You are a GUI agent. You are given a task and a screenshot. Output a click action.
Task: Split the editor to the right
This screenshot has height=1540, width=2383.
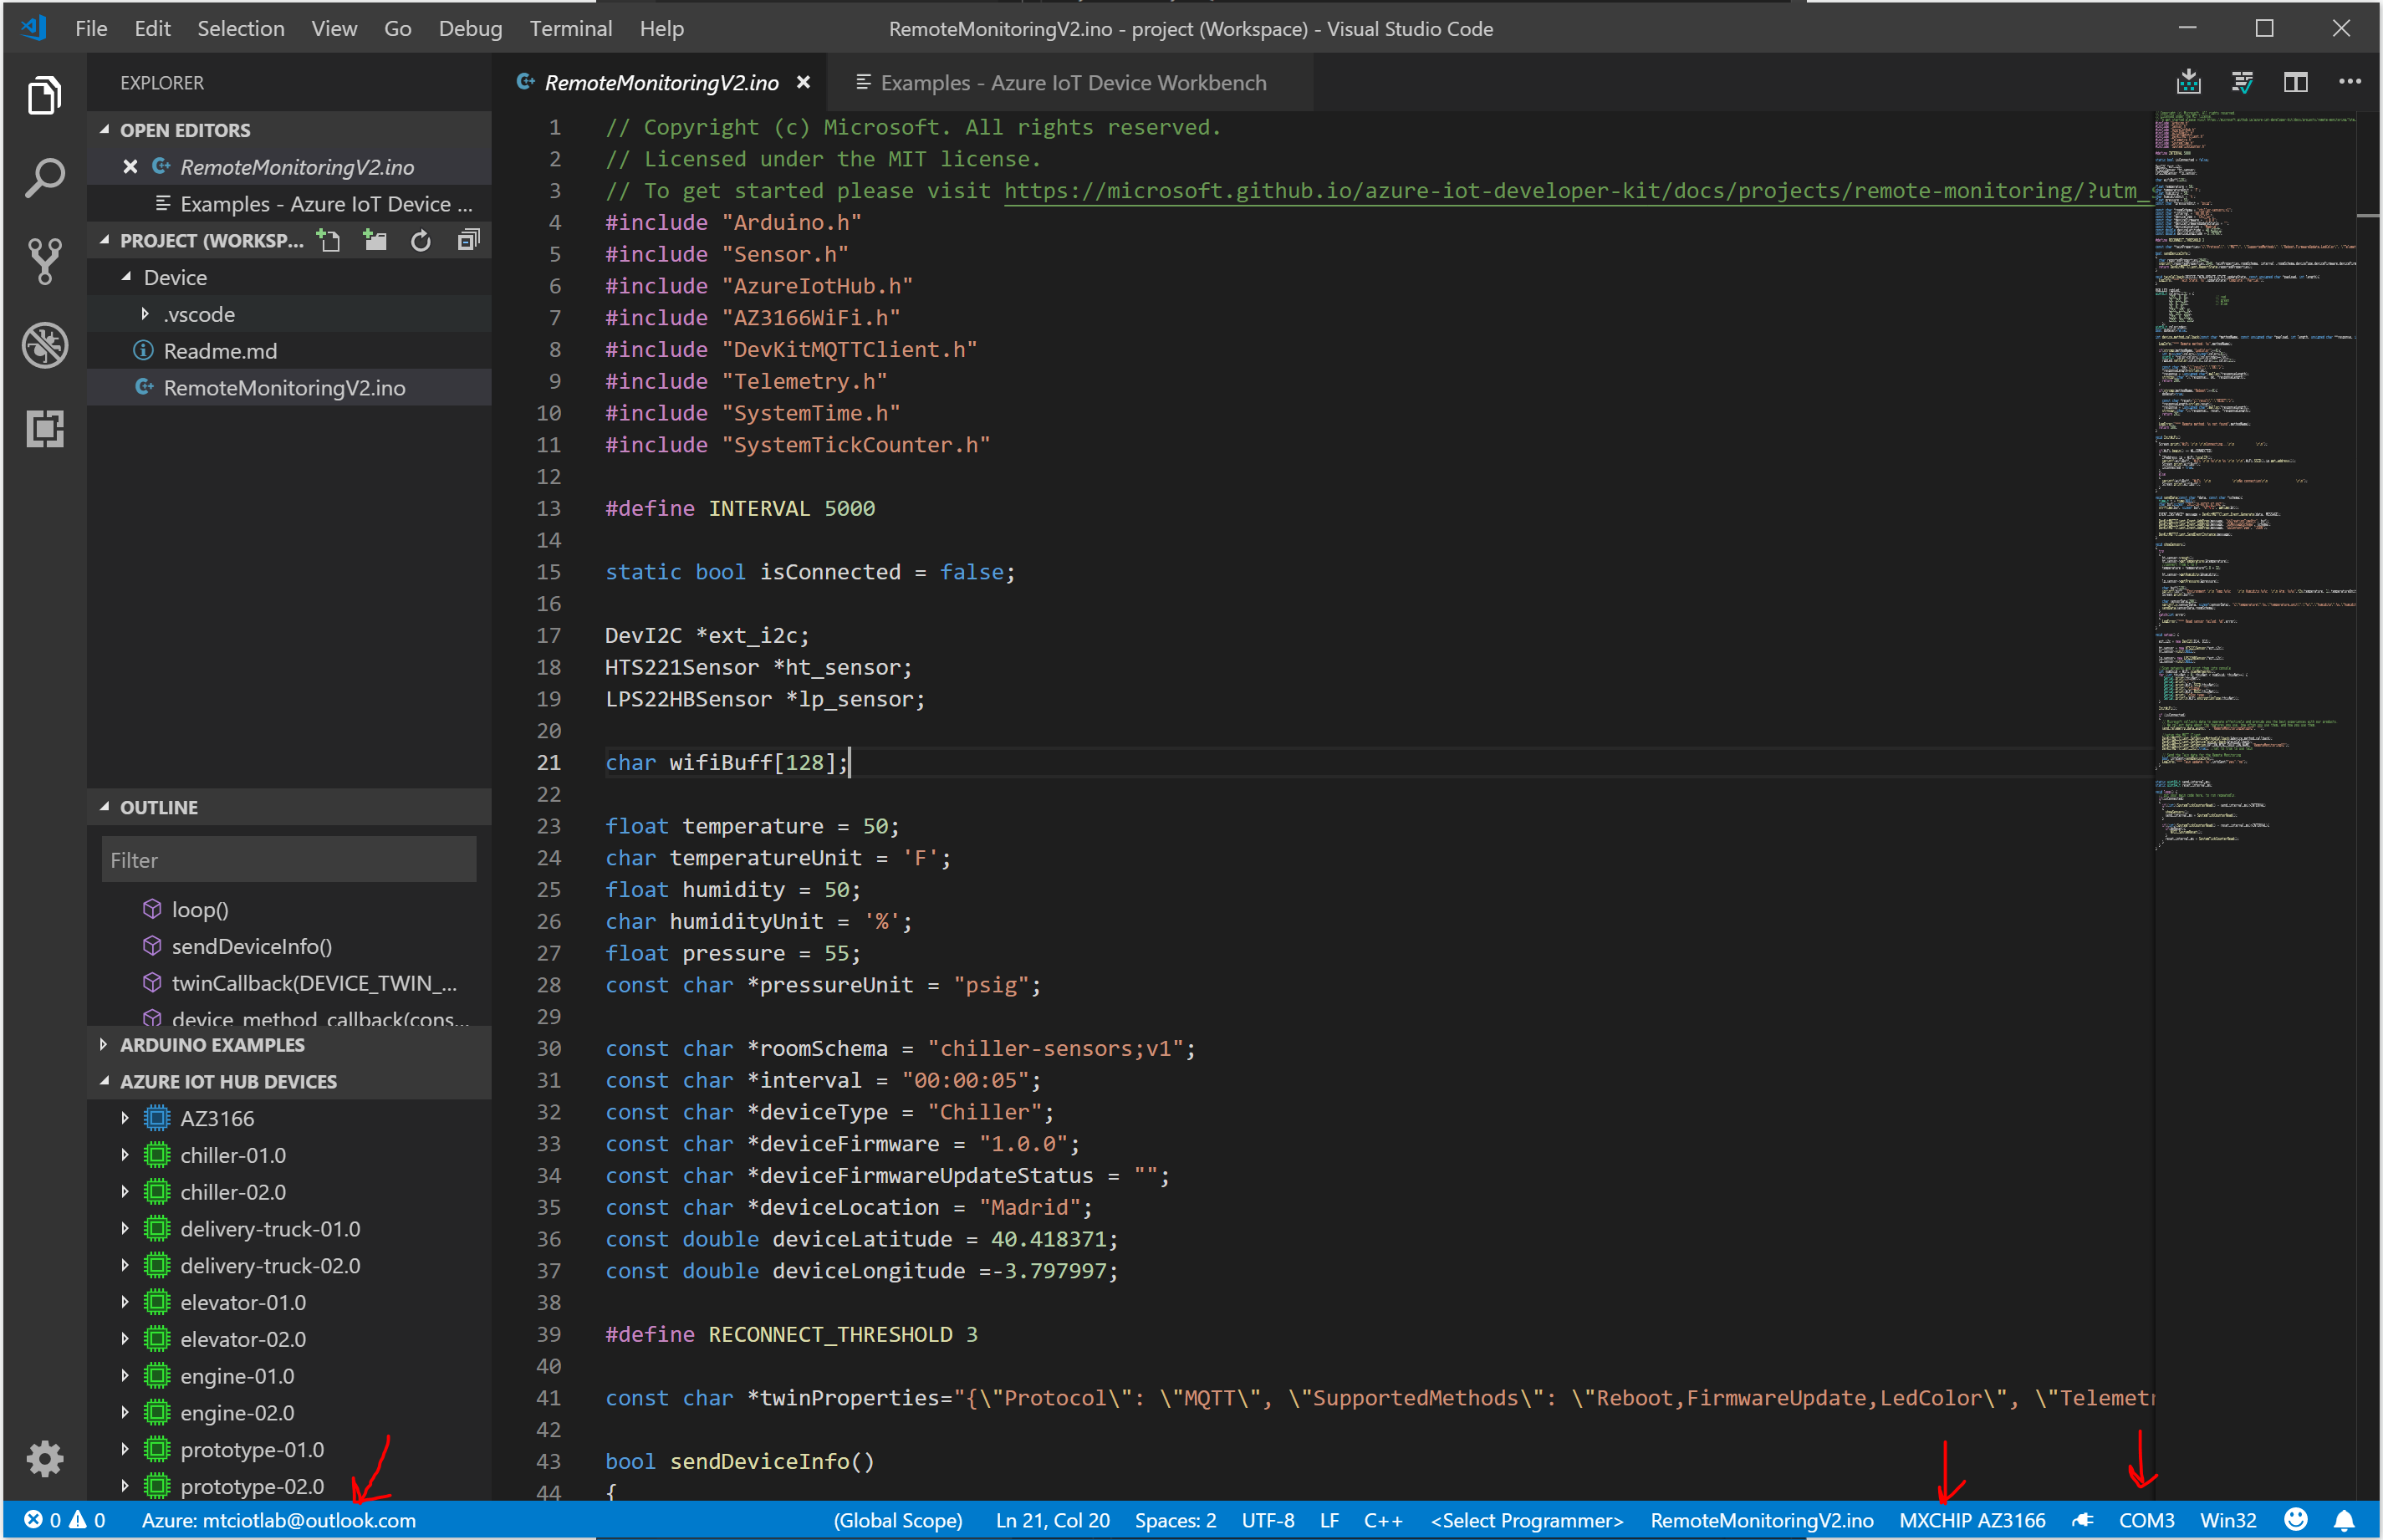click(2296, 82)
